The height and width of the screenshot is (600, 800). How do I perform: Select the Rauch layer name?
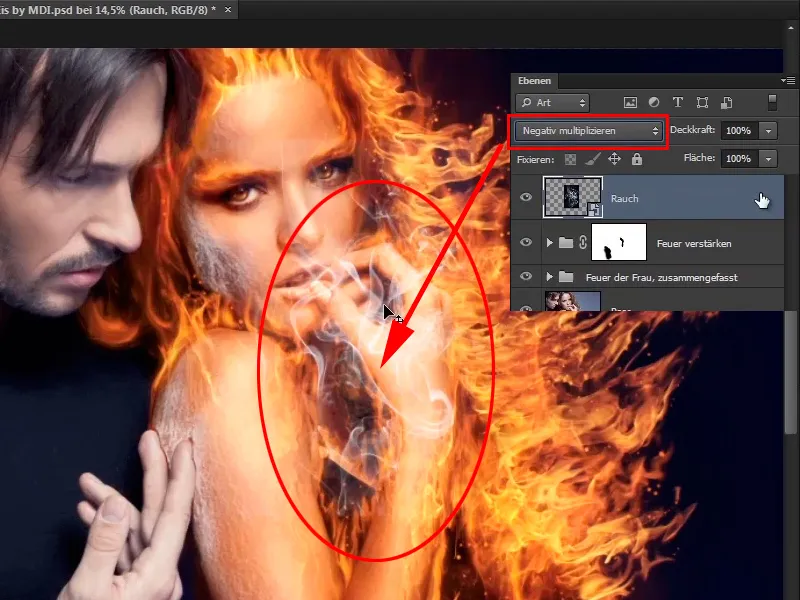pos(624,198)
